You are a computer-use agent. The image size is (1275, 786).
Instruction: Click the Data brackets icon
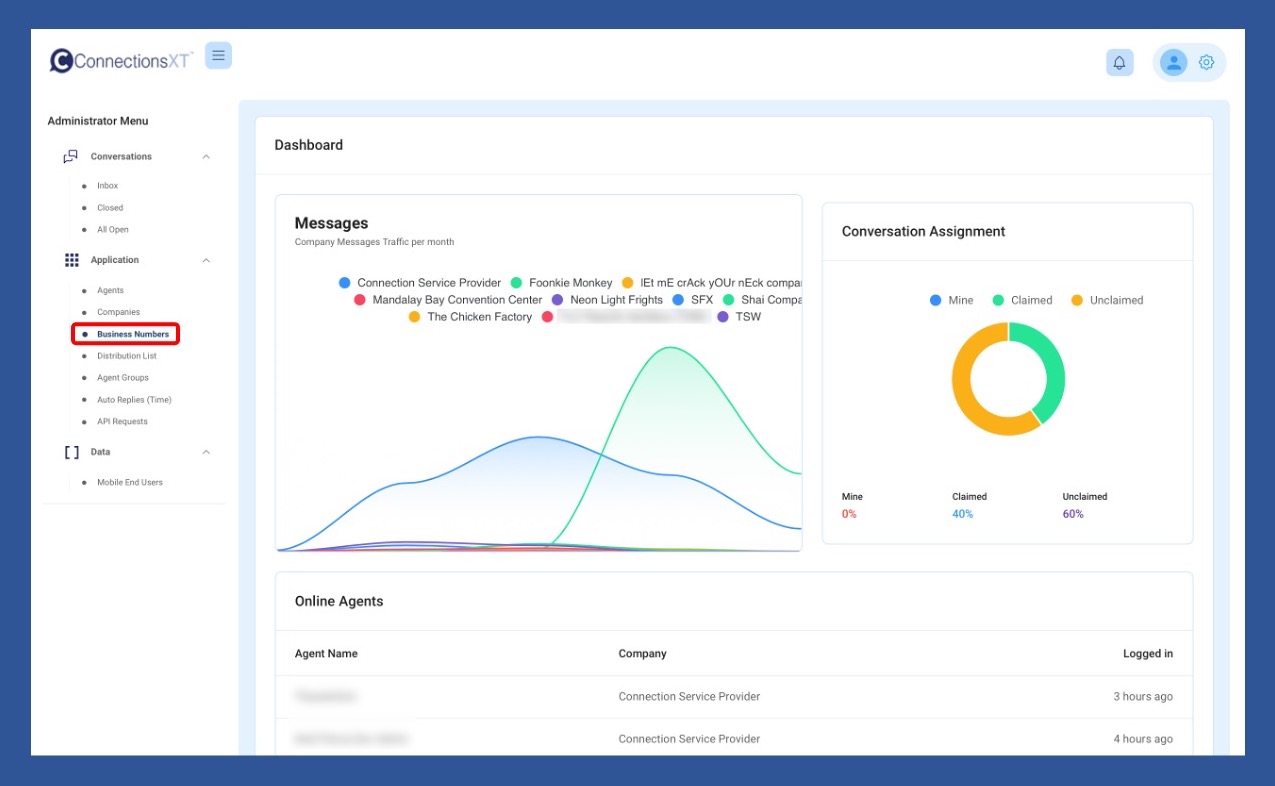coord(72,452)
